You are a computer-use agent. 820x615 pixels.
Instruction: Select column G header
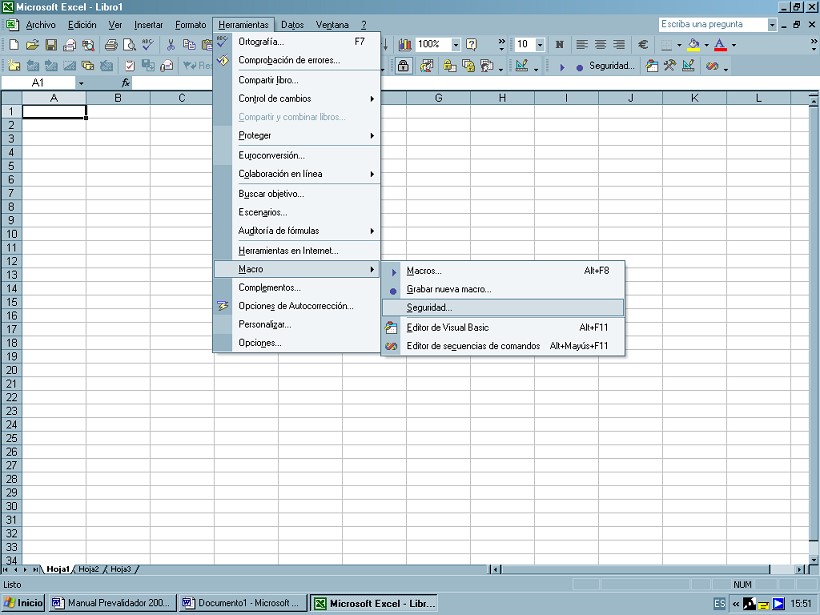(x=438, y=98)
